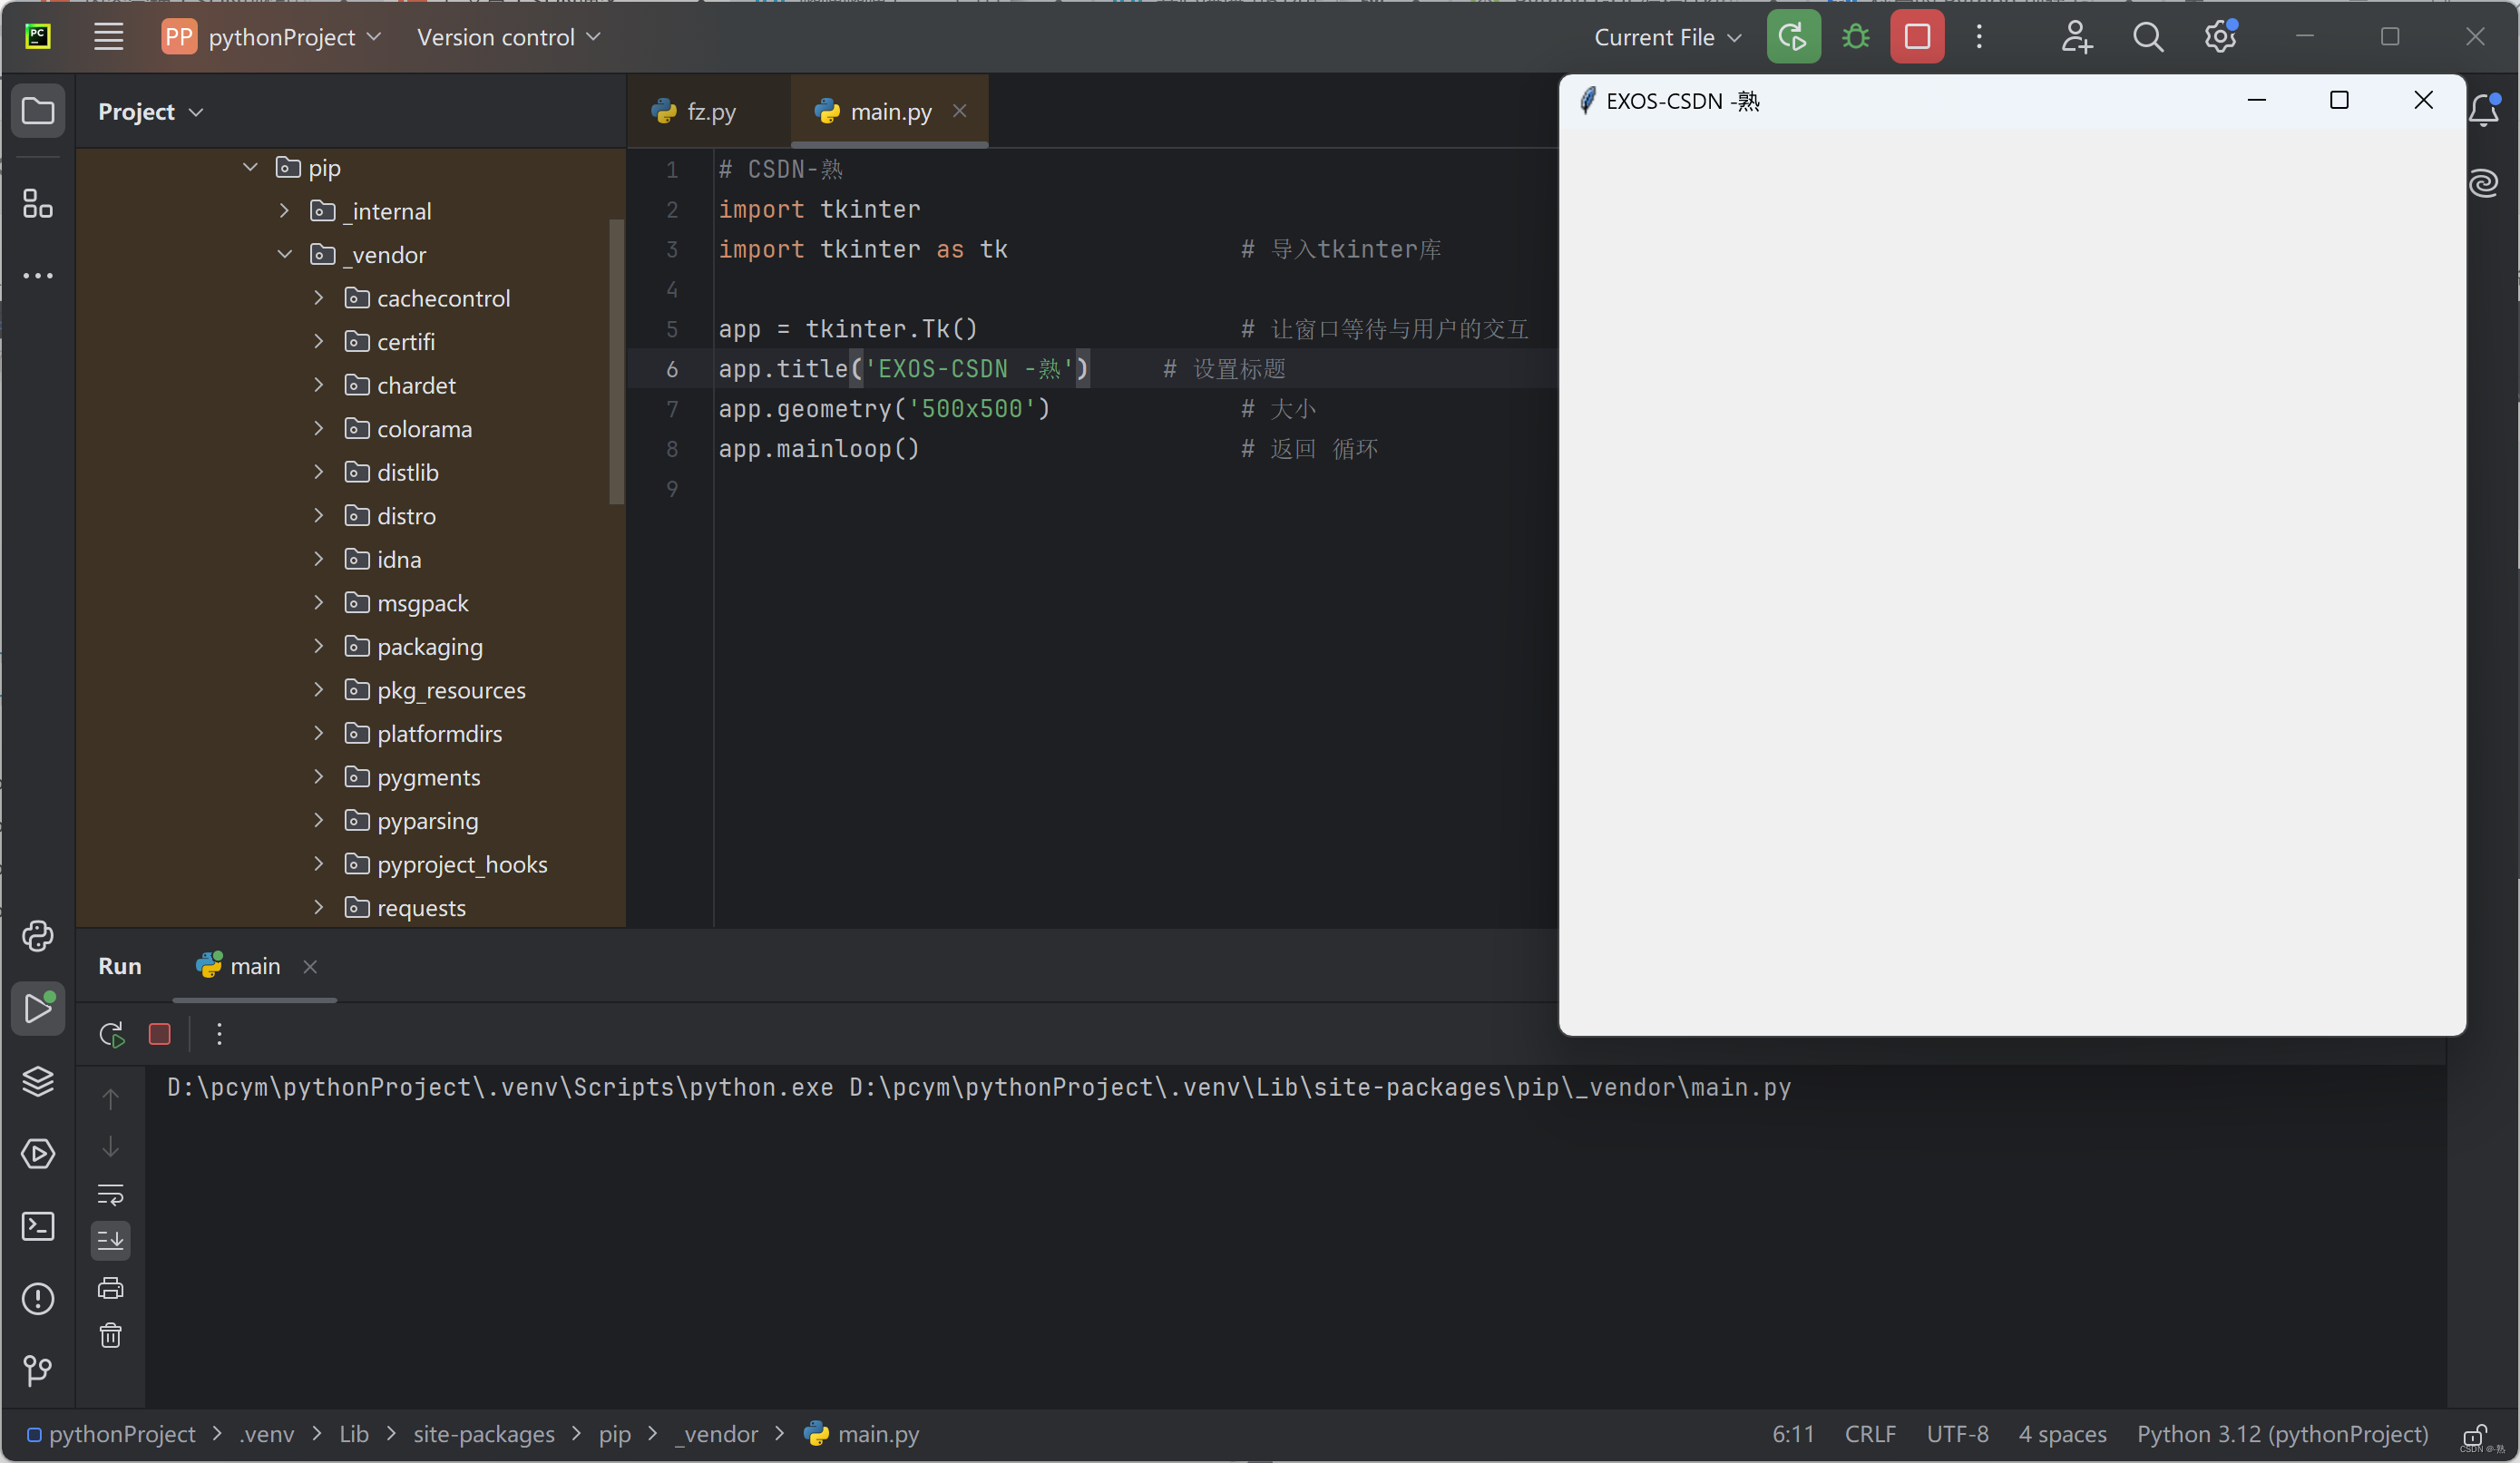The image size is (2520, 1463).
Task: Go to line via 6:11 indicator
Action: [x=1793, y=1434]
